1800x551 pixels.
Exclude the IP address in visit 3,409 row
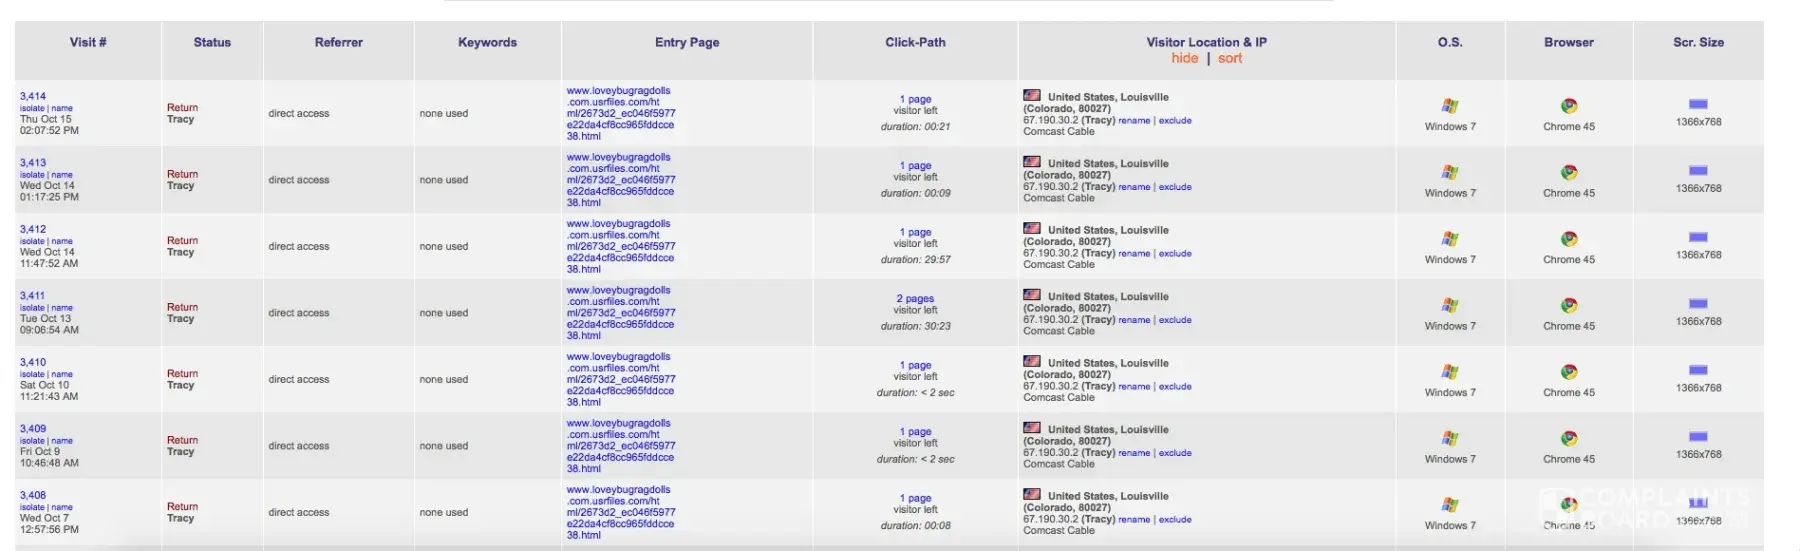1175,453
